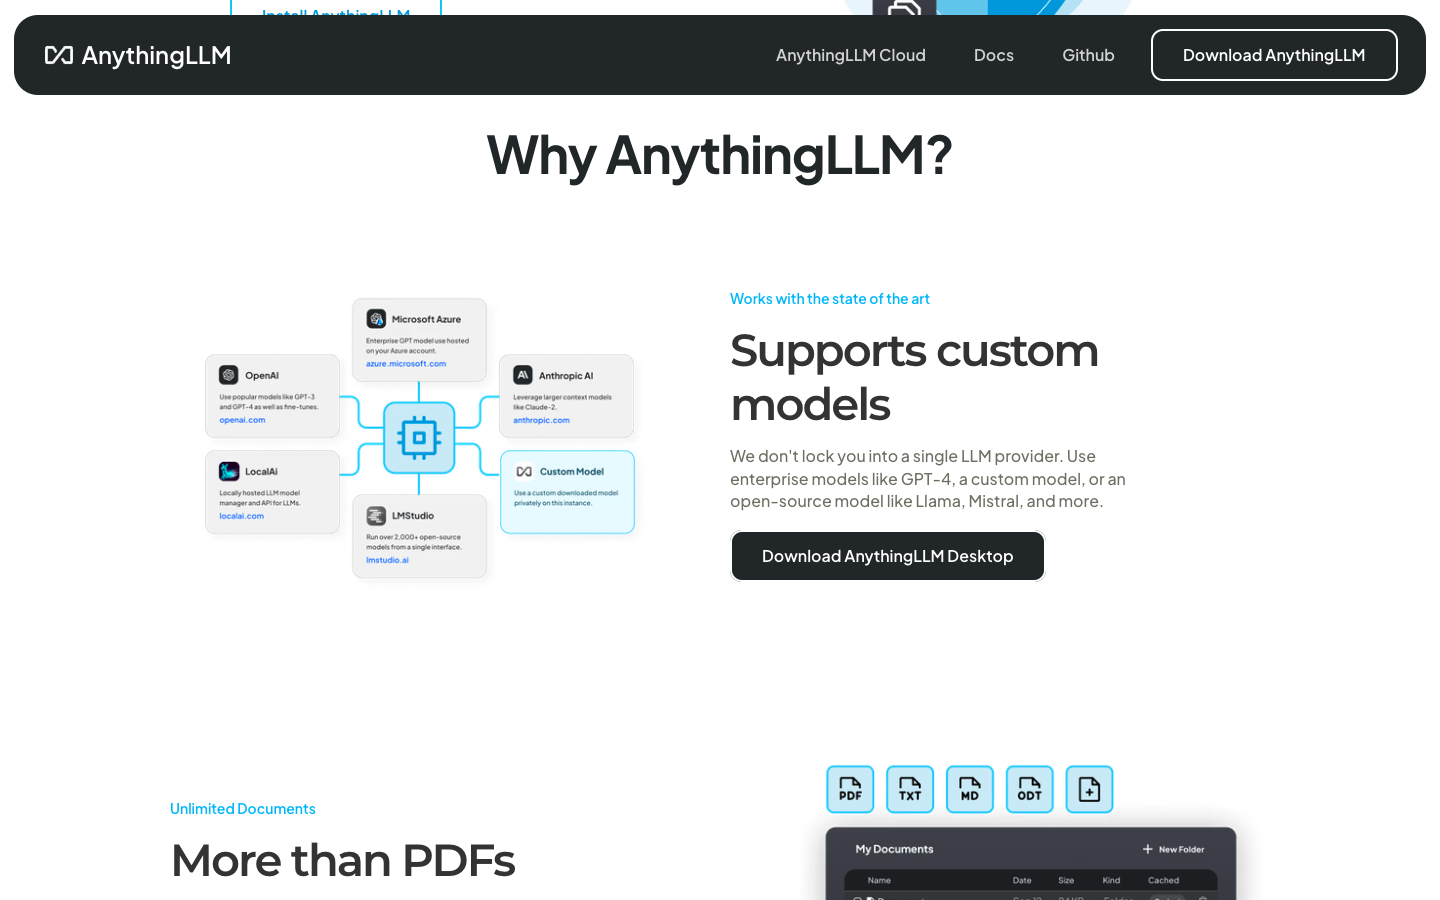
Task: Click the Download AnythingLLM Desktop button
Action: point(888,556)
